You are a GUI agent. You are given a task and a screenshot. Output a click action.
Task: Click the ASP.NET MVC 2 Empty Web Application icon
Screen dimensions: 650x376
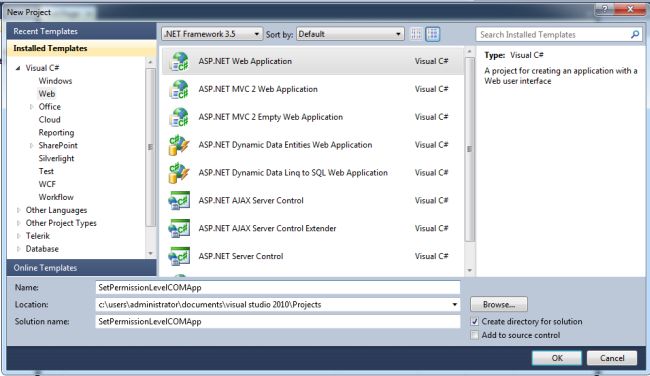coord(179,117)
